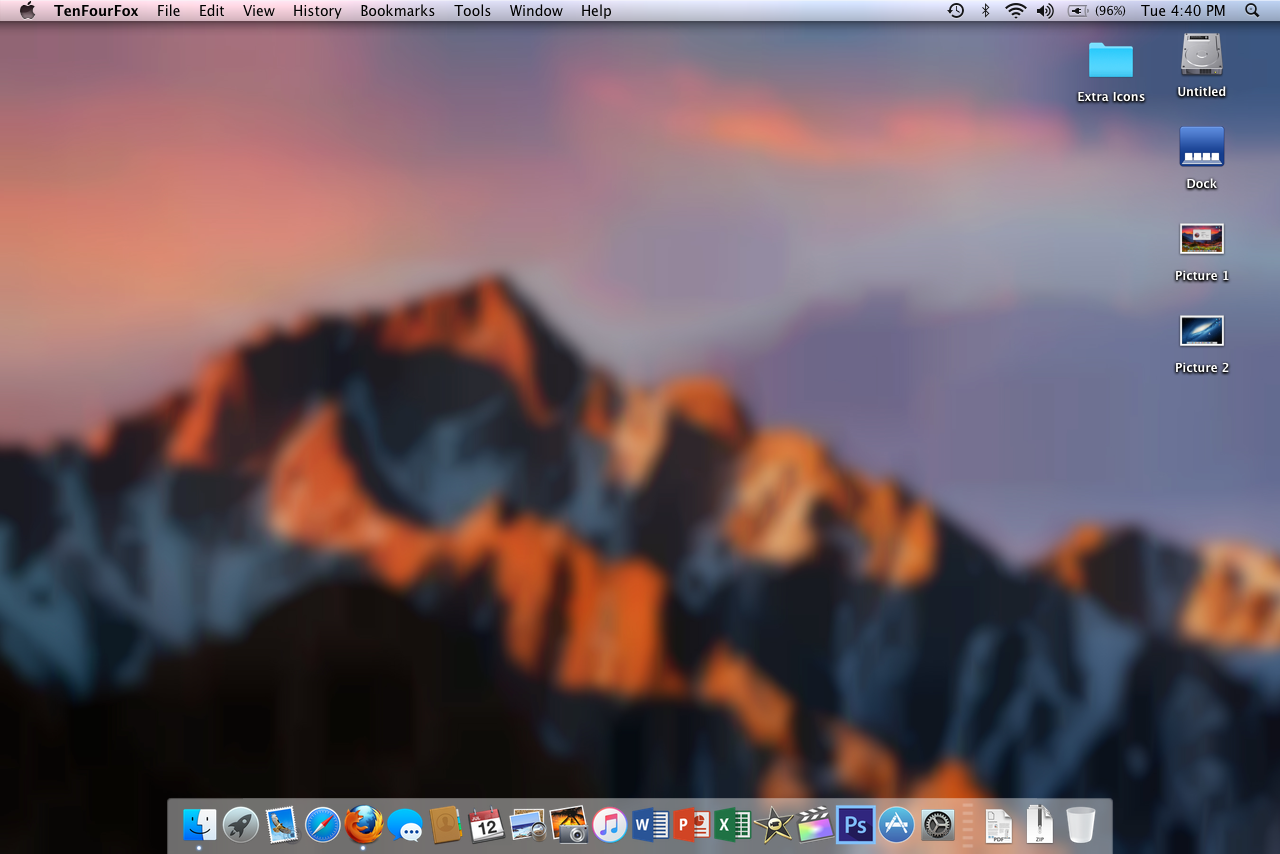Open App Store icon in Dock
Viewport: 1280px width, 854px height.
897,825
